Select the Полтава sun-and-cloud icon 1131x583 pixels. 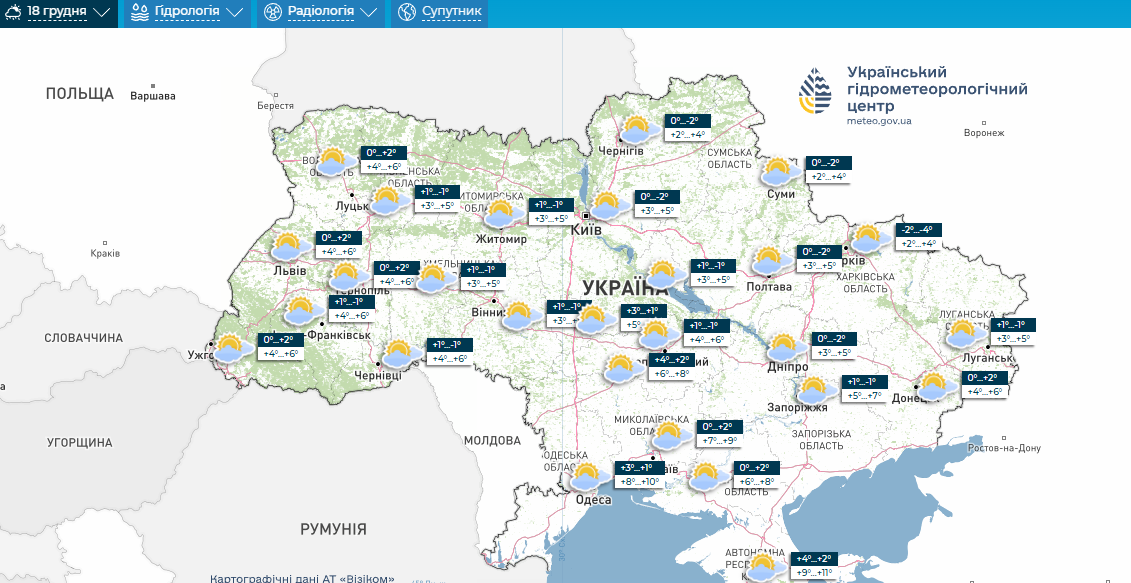(x=769, y=260)
